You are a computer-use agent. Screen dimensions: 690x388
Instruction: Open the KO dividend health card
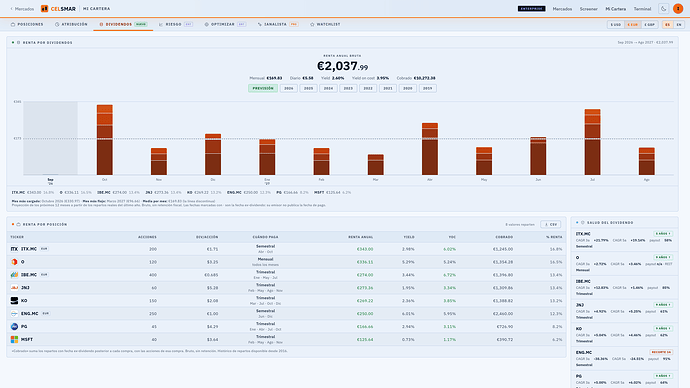click(624, 335)
